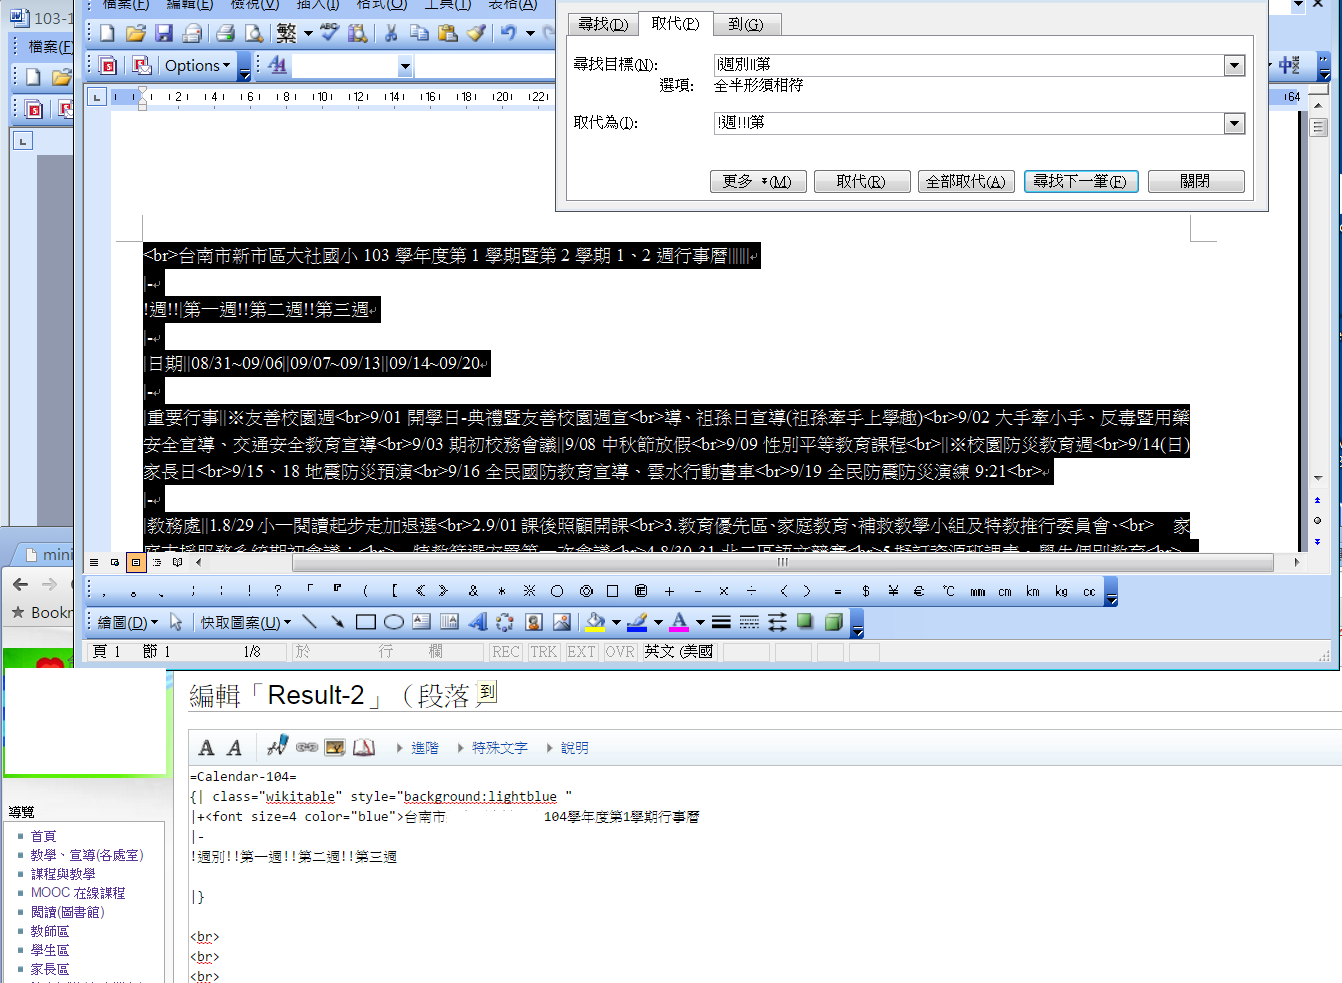The width and height of the screenshot is (1342, 983).
Task: Click the New blank document icon in Word
Action: (x=107, y=33)
